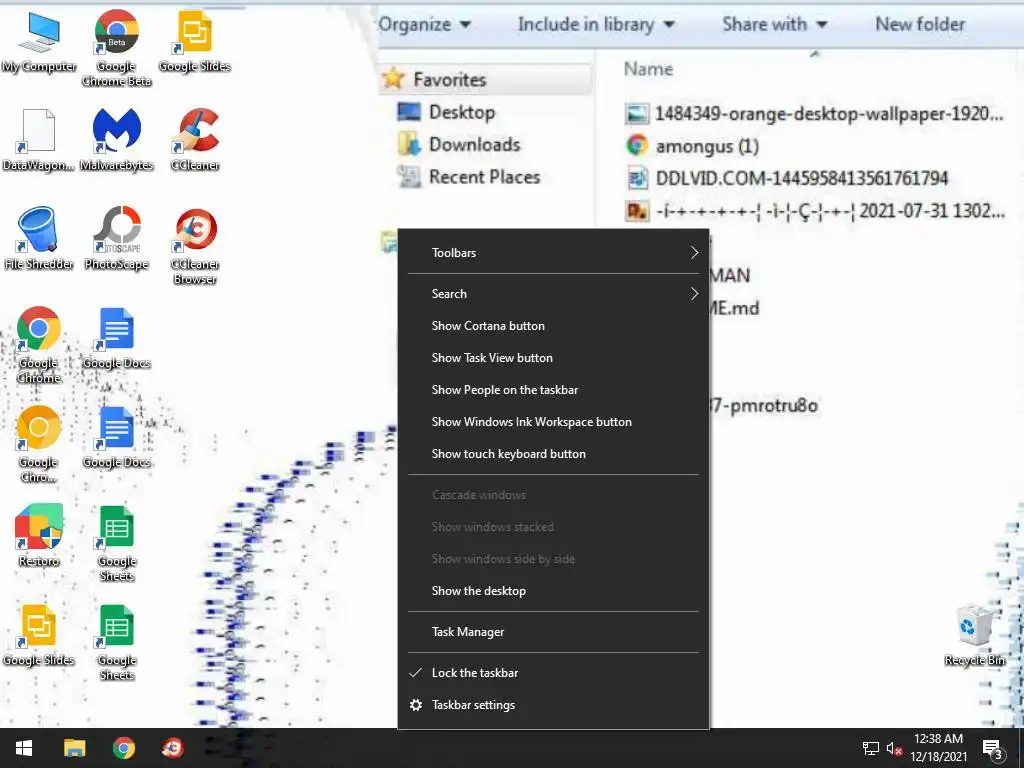The image size is (1024, 768).
Task: Toggle Show Cortana button
Action: (553, 326)
